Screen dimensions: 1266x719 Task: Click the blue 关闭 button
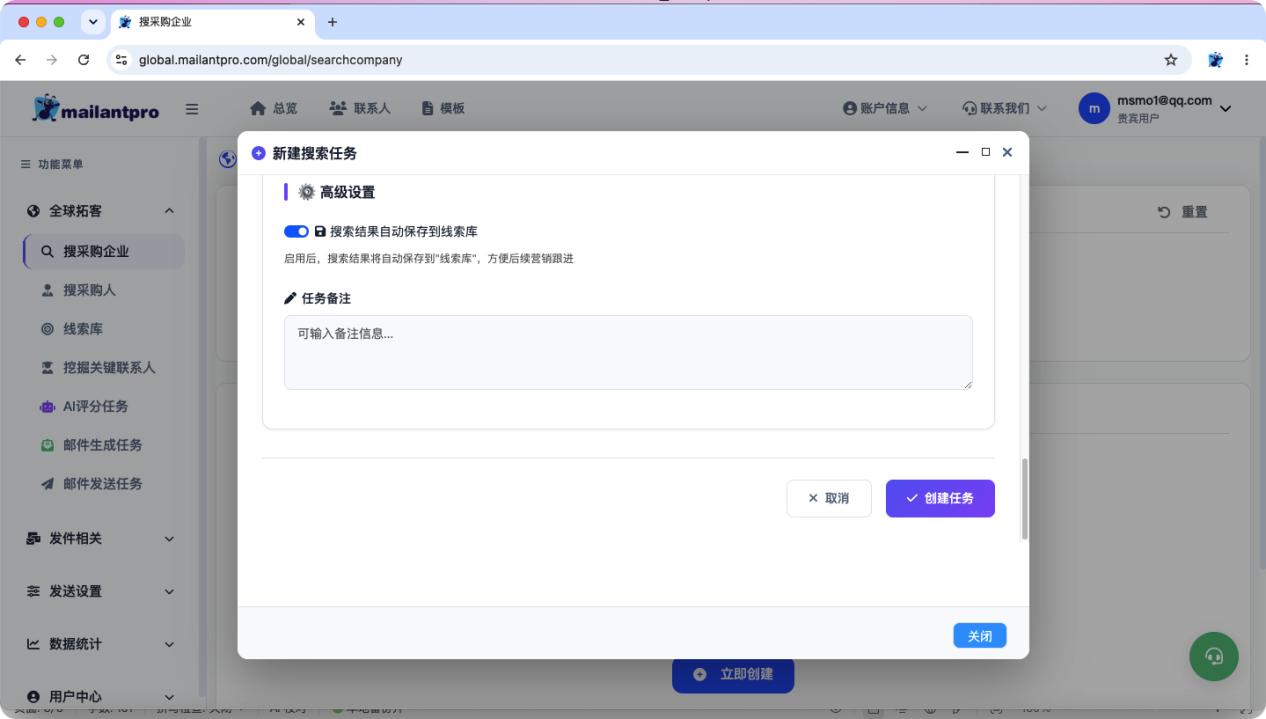click(980, 636)
